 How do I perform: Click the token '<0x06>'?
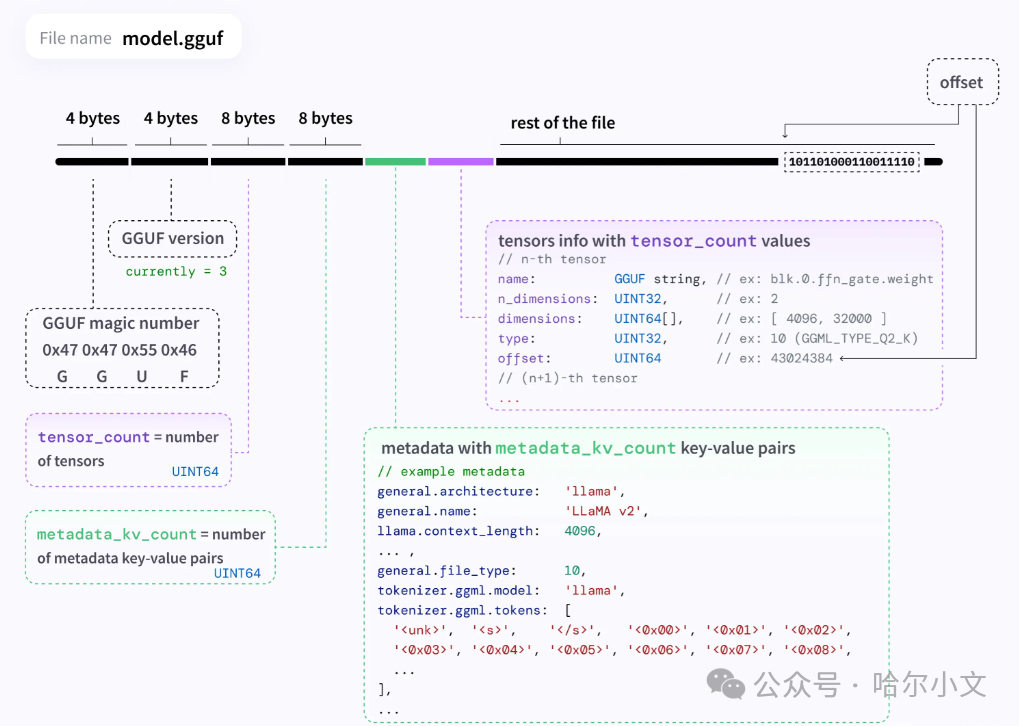point(658,649)
